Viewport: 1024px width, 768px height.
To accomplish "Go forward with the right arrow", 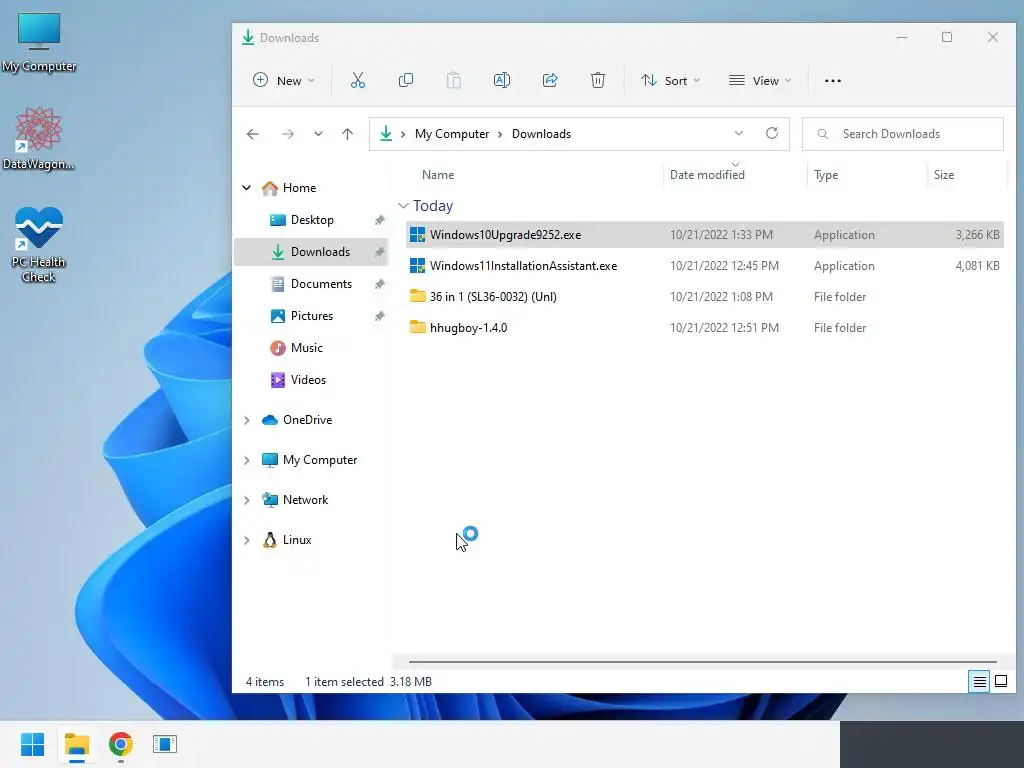I will click(287, 134).
